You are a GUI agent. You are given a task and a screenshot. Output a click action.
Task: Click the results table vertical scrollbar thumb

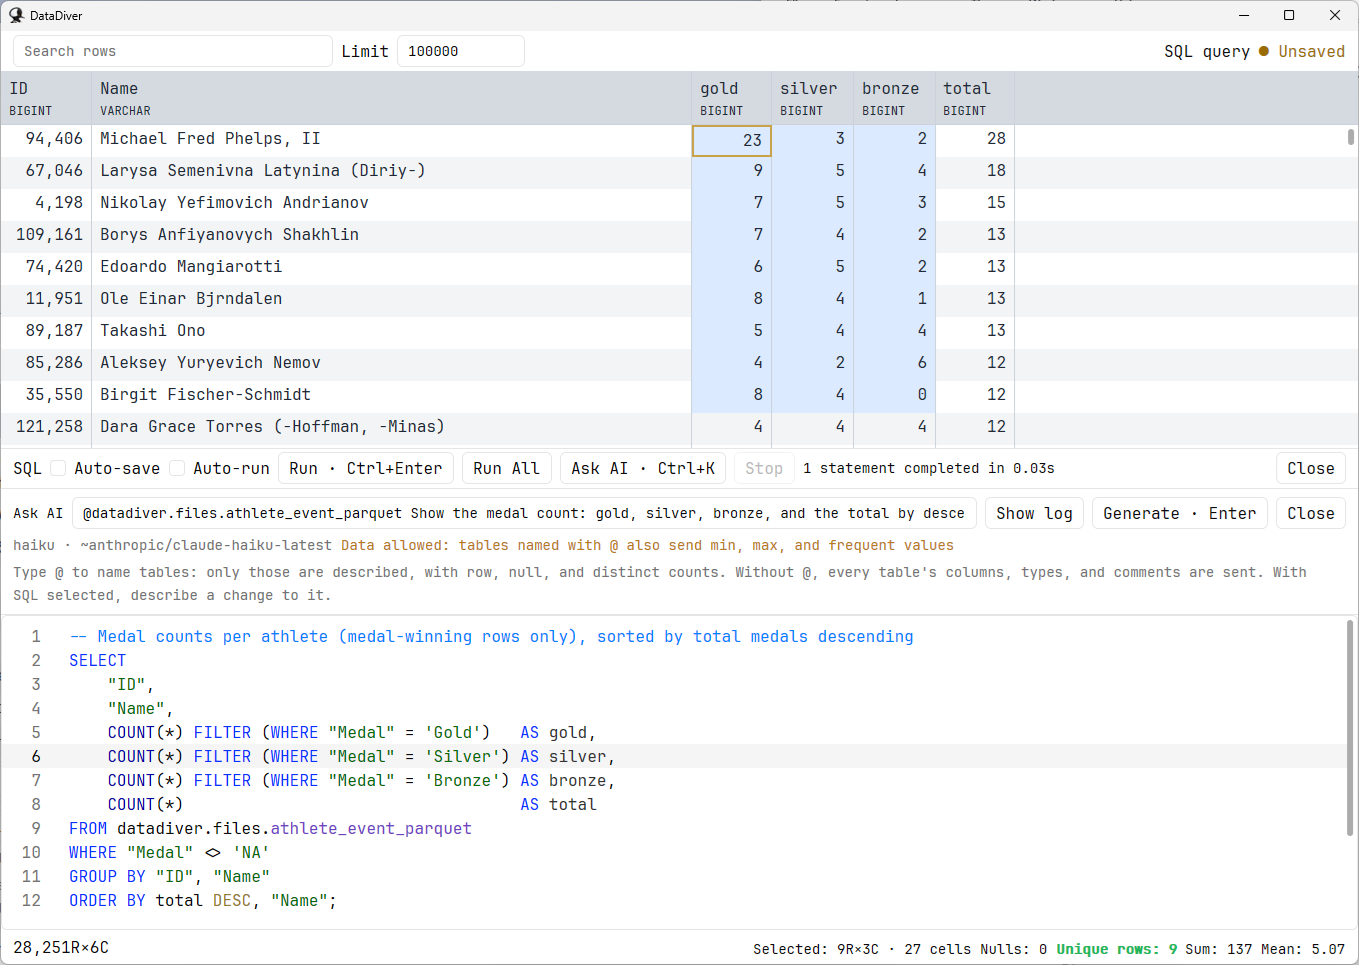1351,137
